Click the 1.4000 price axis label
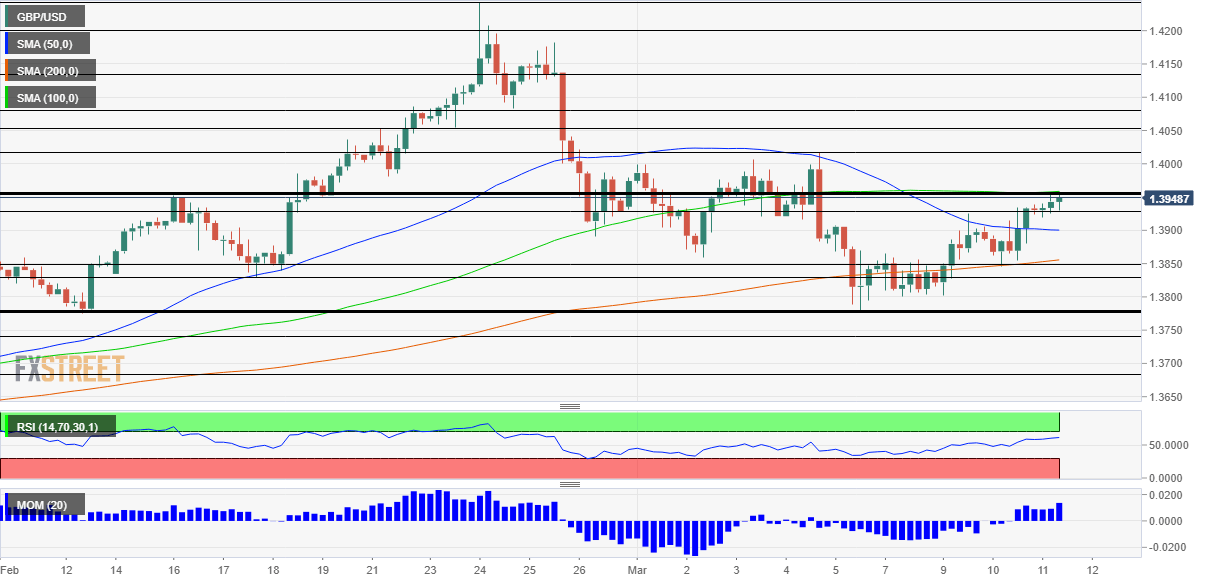The height and width of the screenshot is (583, 1212). click(1167, 164)
